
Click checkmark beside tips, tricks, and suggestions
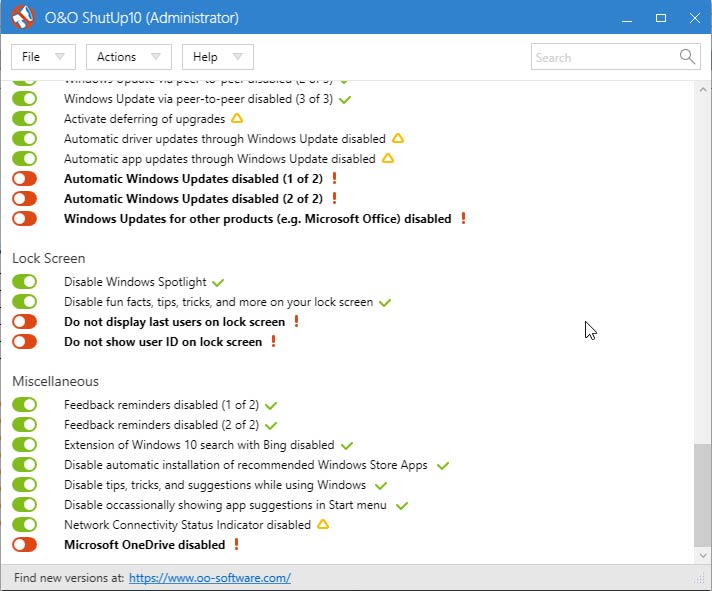coord(381,486)
